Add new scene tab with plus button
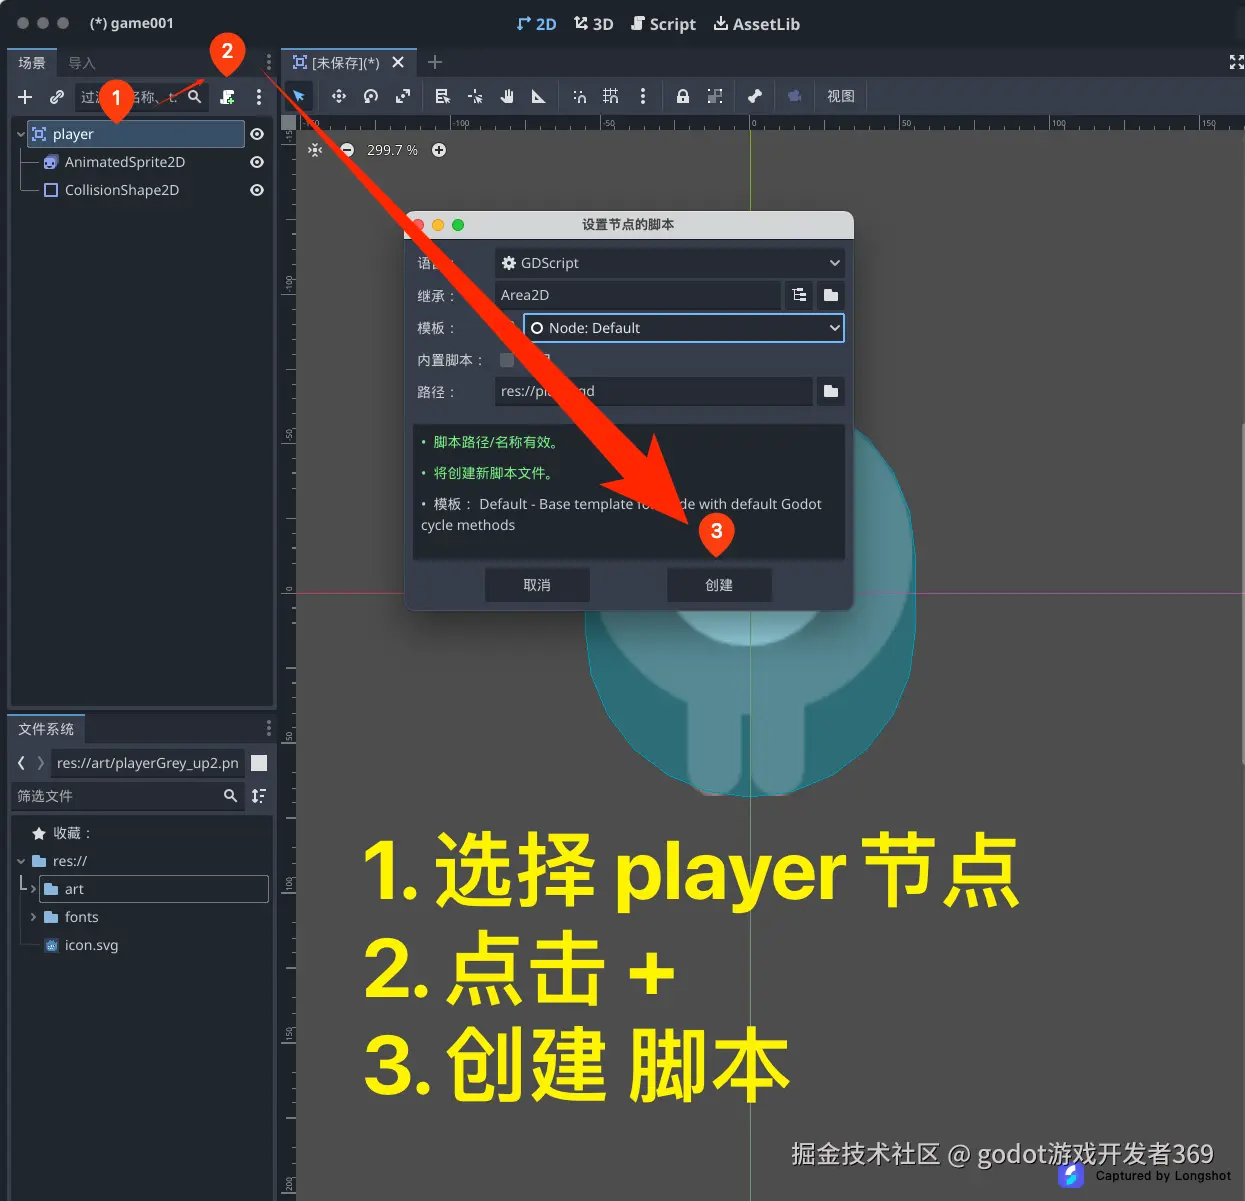 [x=435, y=62]
